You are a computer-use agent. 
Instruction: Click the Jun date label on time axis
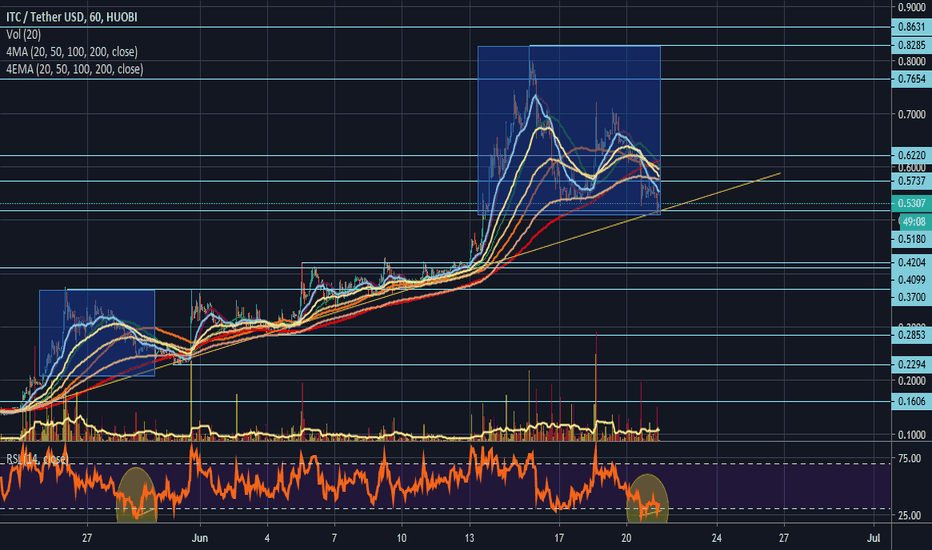point(200,538)
